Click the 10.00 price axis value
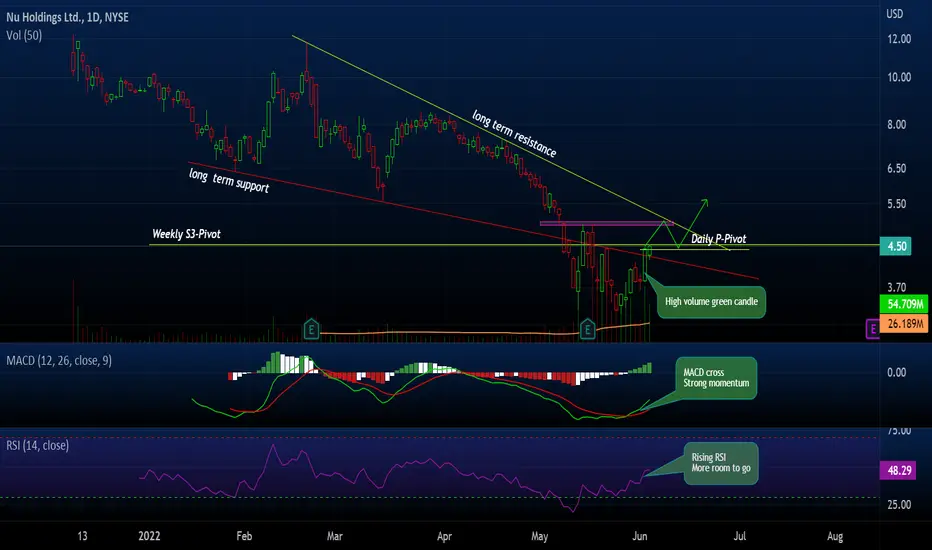This screenshot has width=932, height=550. pos(899,77)
